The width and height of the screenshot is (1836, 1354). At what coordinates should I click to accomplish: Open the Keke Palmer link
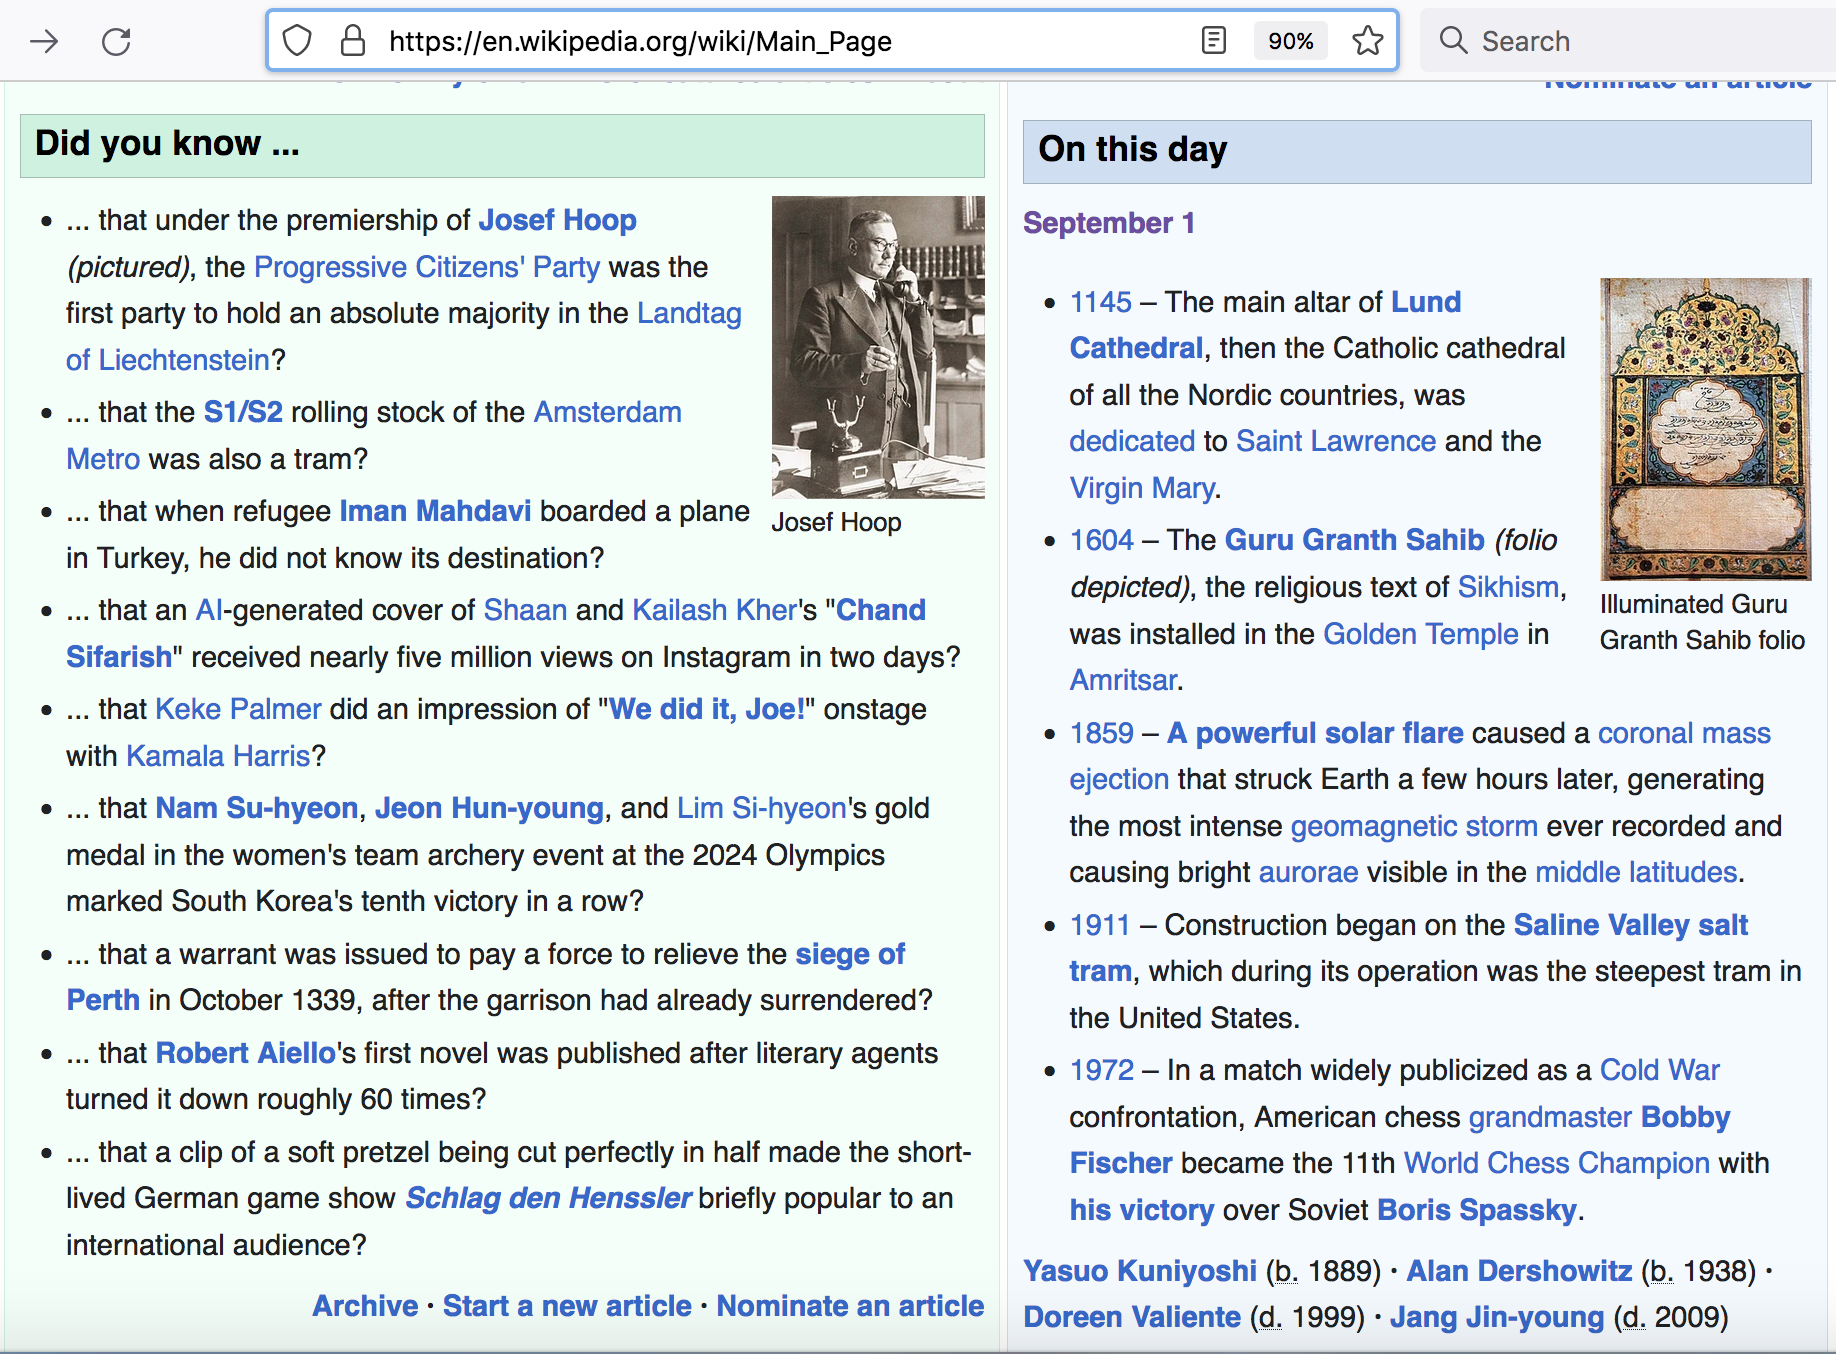238,709
